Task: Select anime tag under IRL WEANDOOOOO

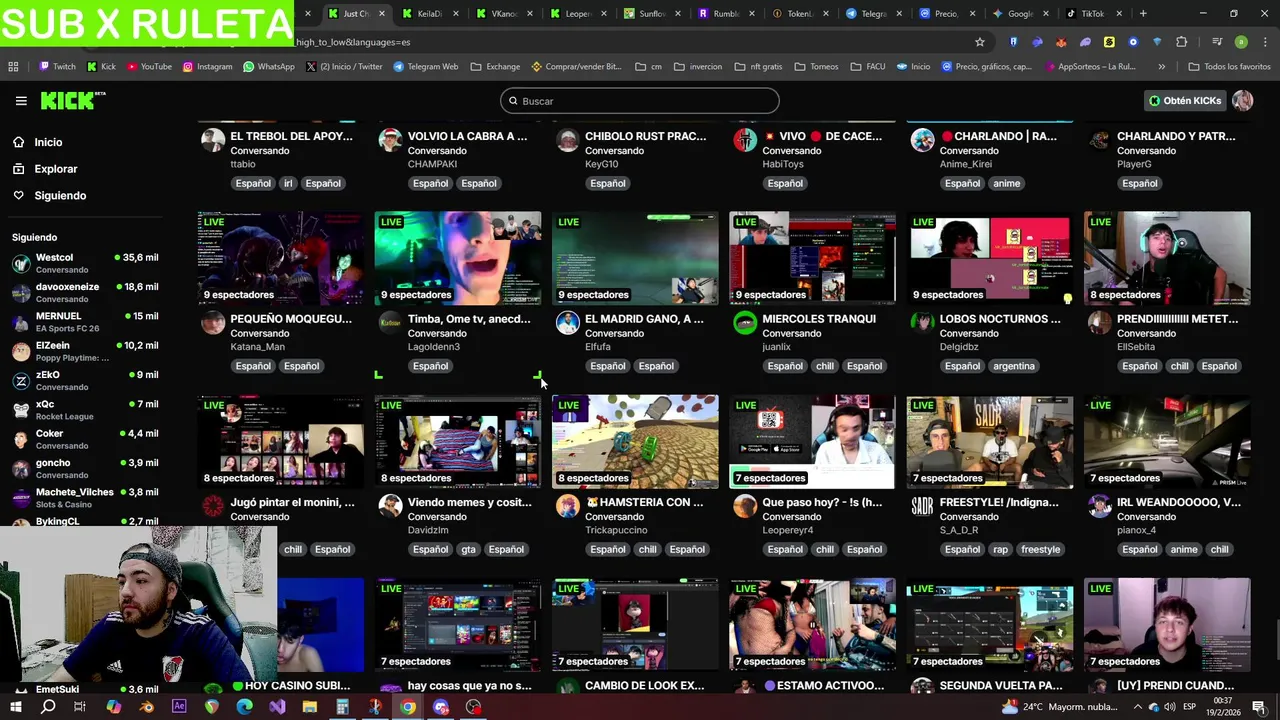Action: [x=1183, y=549]
